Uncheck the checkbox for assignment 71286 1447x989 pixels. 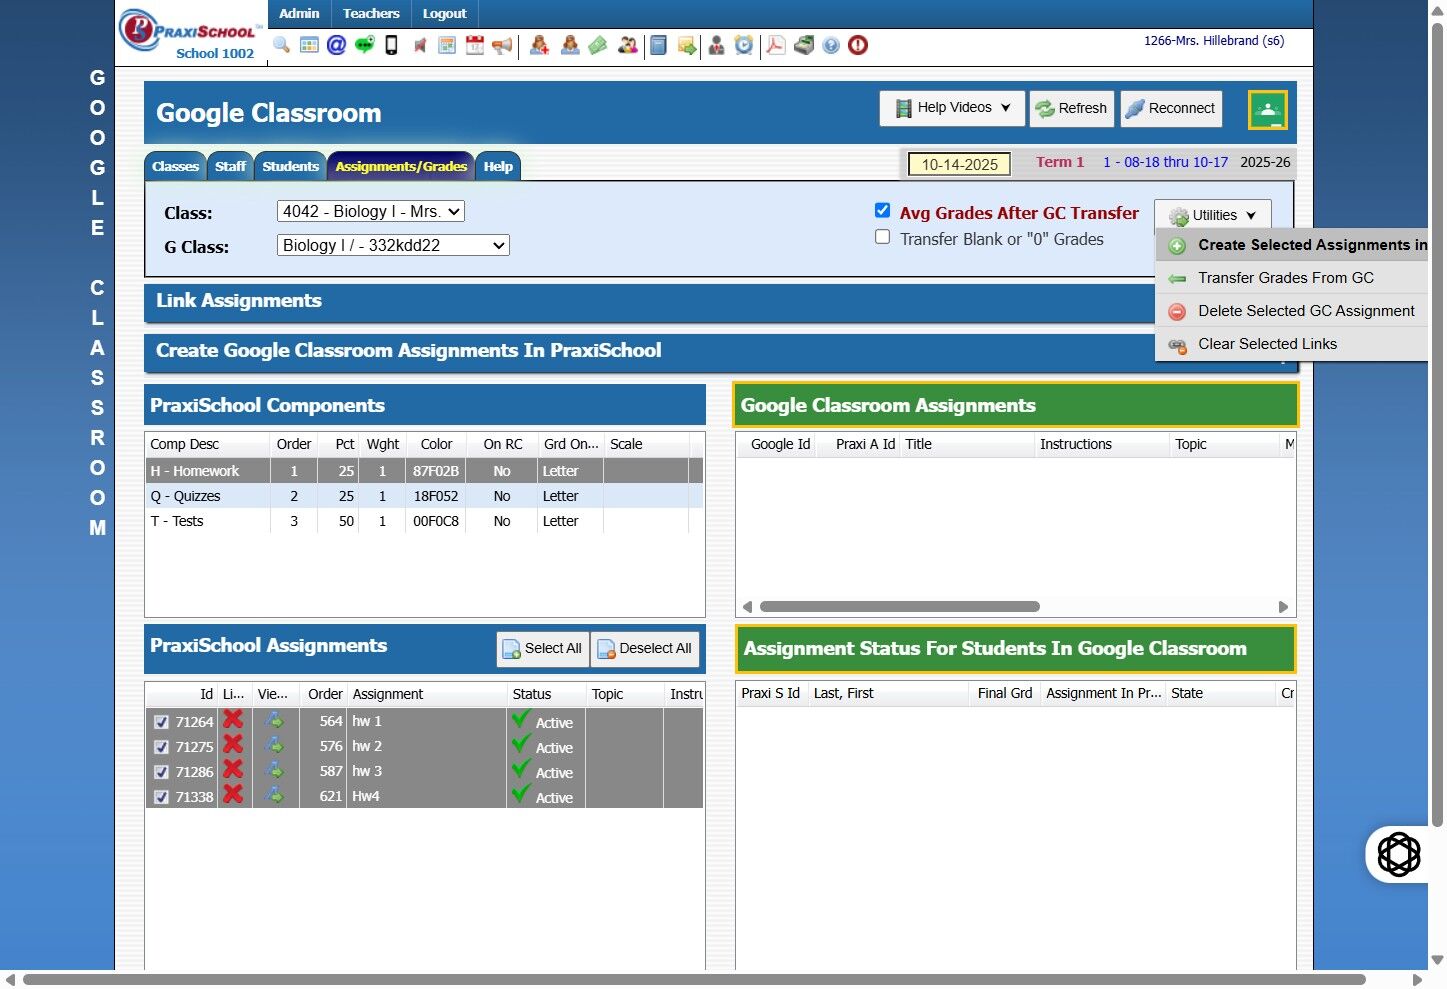tap(161, 772)
